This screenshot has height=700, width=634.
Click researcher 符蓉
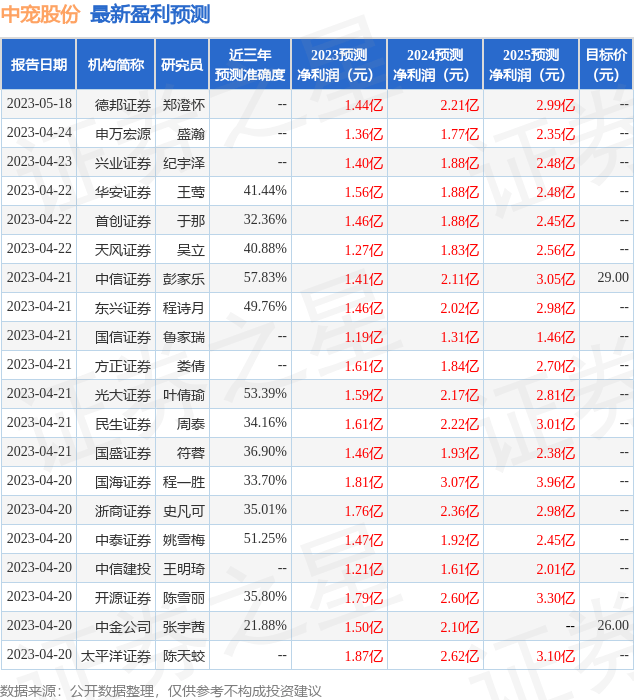(x=191, y=454)
